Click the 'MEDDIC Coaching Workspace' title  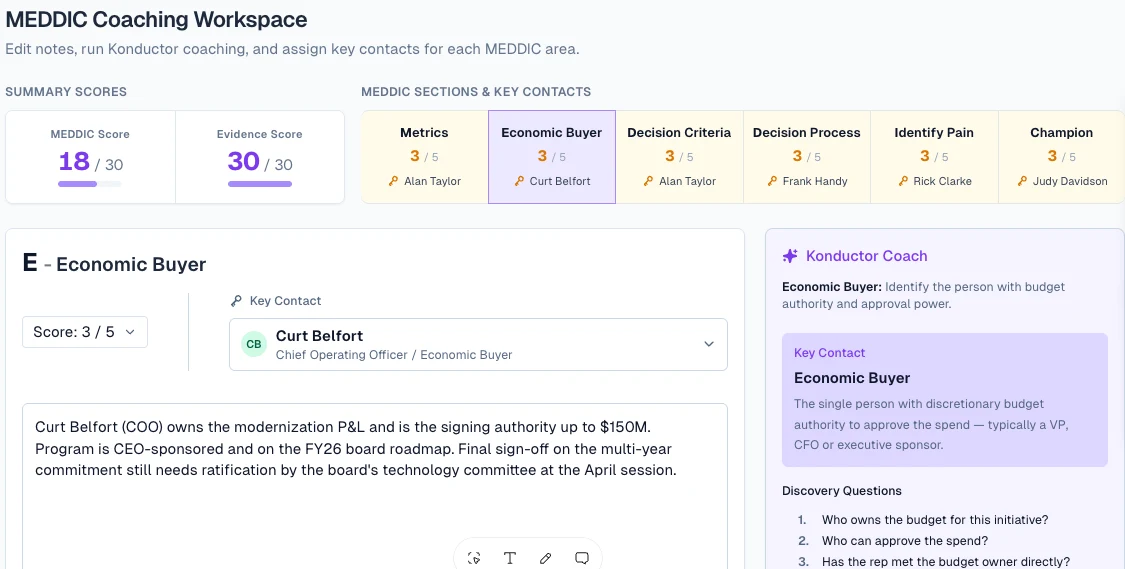156,19
